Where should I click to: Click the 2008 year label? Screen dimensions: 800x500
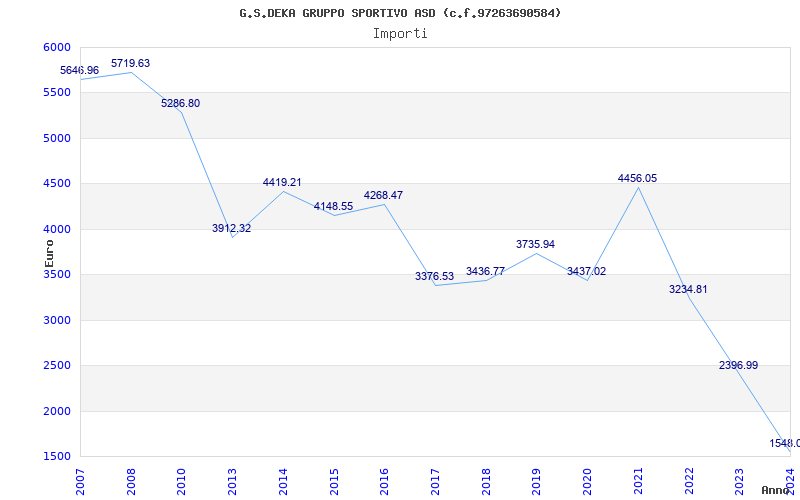coord(131,481)
